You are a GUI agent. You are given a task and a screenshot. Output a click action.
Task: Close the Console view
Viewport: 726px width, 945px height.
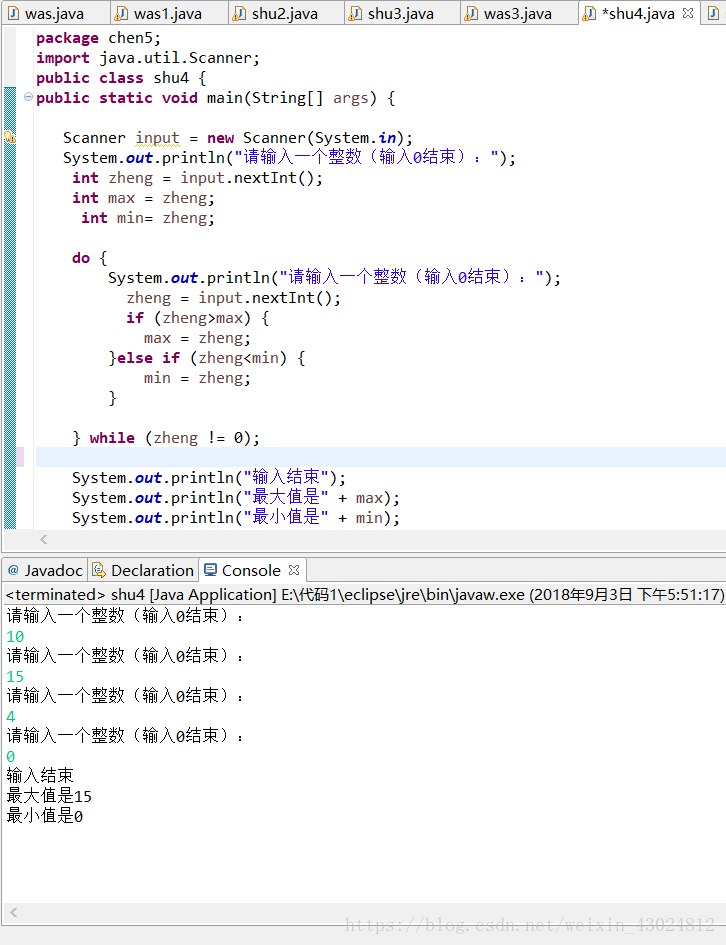point(294,570)
